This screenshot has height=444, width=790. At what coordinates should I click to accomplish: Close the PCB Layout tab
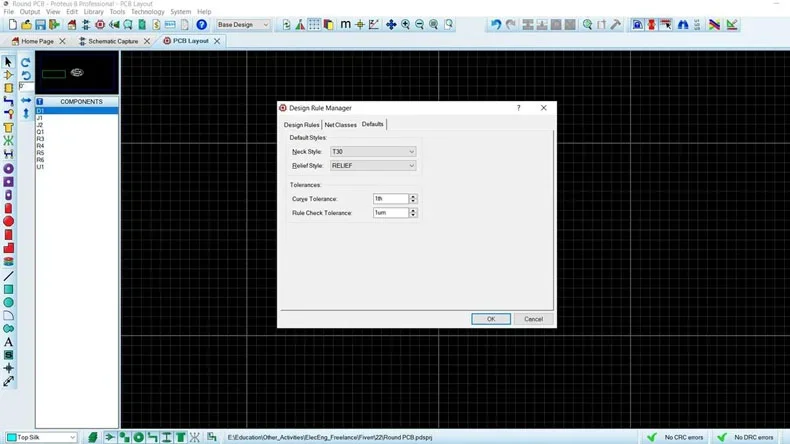[217, 41]
